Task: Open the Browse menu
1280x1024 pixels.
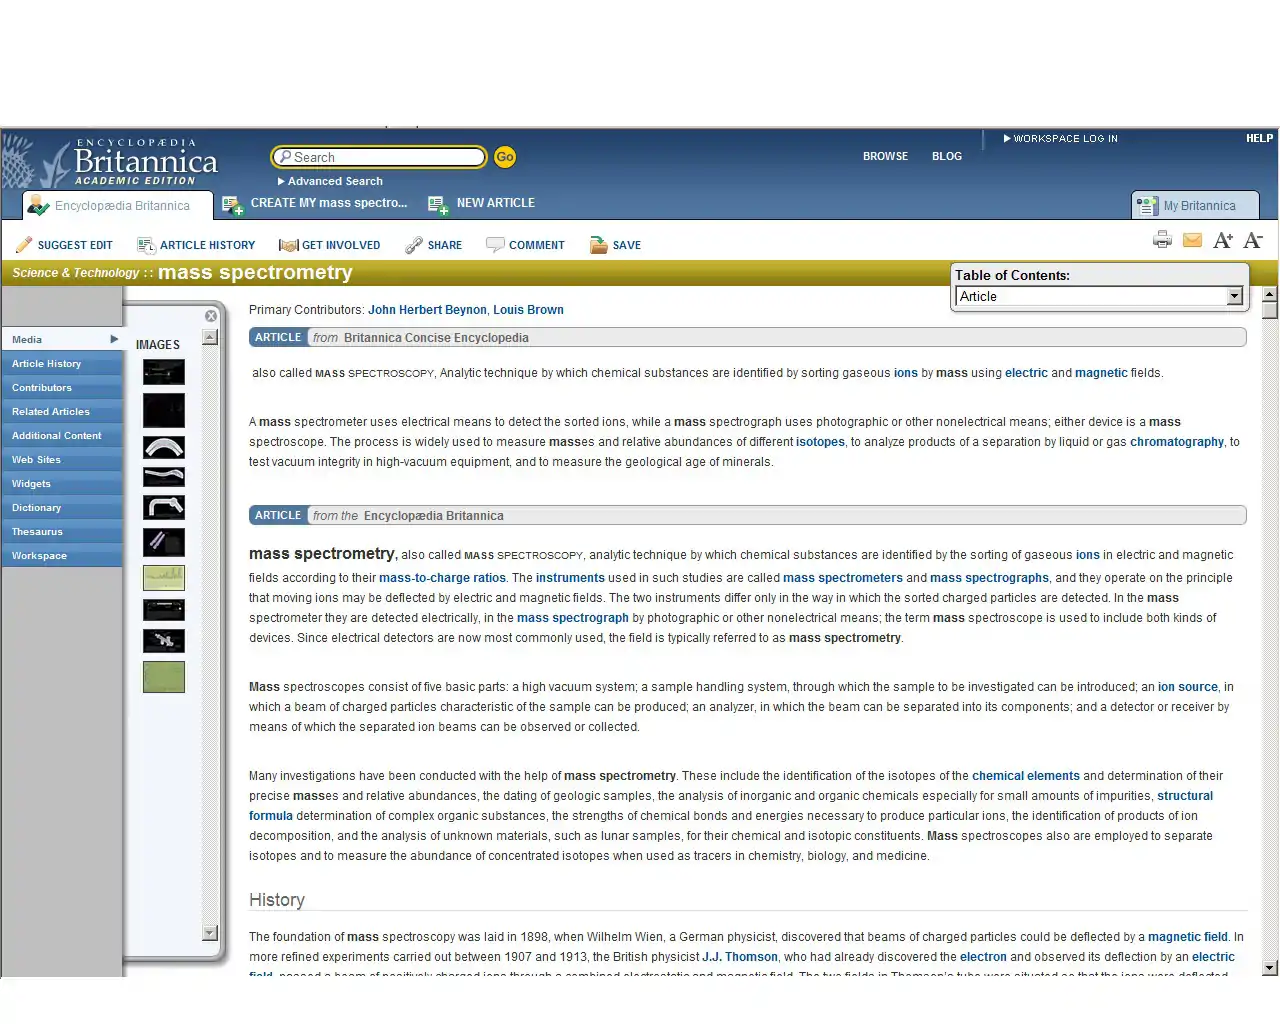Action: click(x=885, y=156)
